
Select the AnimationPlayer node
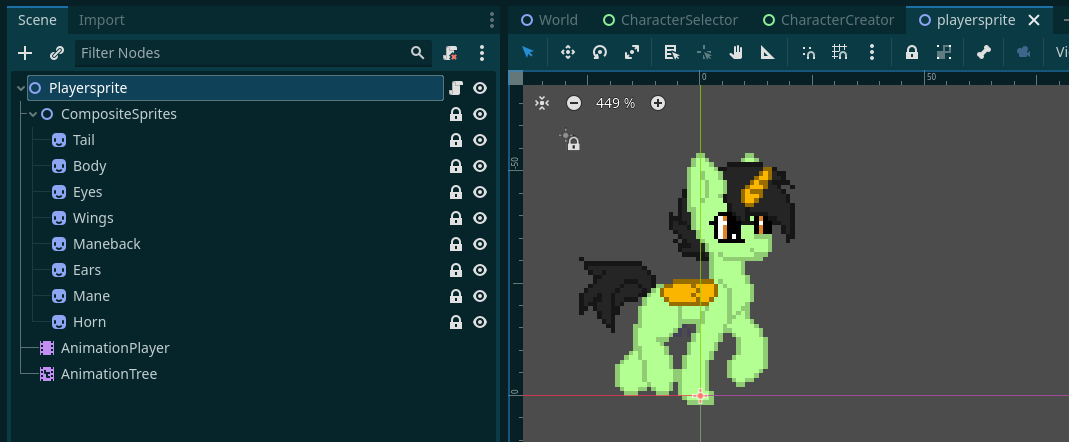[115, 348]
